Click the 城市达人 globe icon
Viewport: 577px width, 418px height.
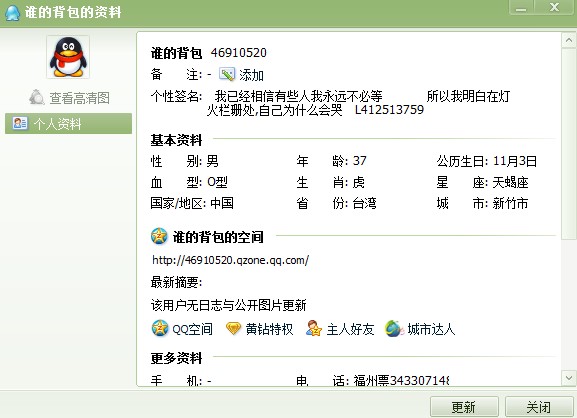pos(394,329)
